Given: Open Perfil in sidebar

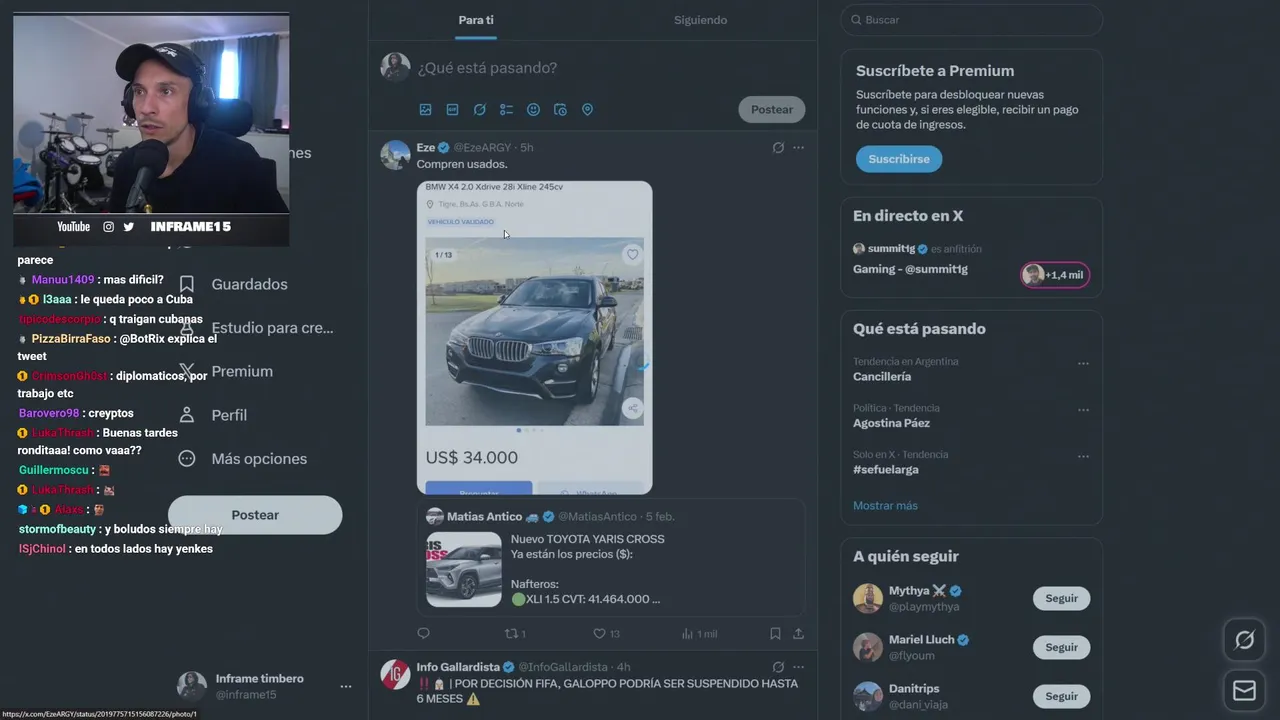Looking at the screenshot, I should (212, 415).
